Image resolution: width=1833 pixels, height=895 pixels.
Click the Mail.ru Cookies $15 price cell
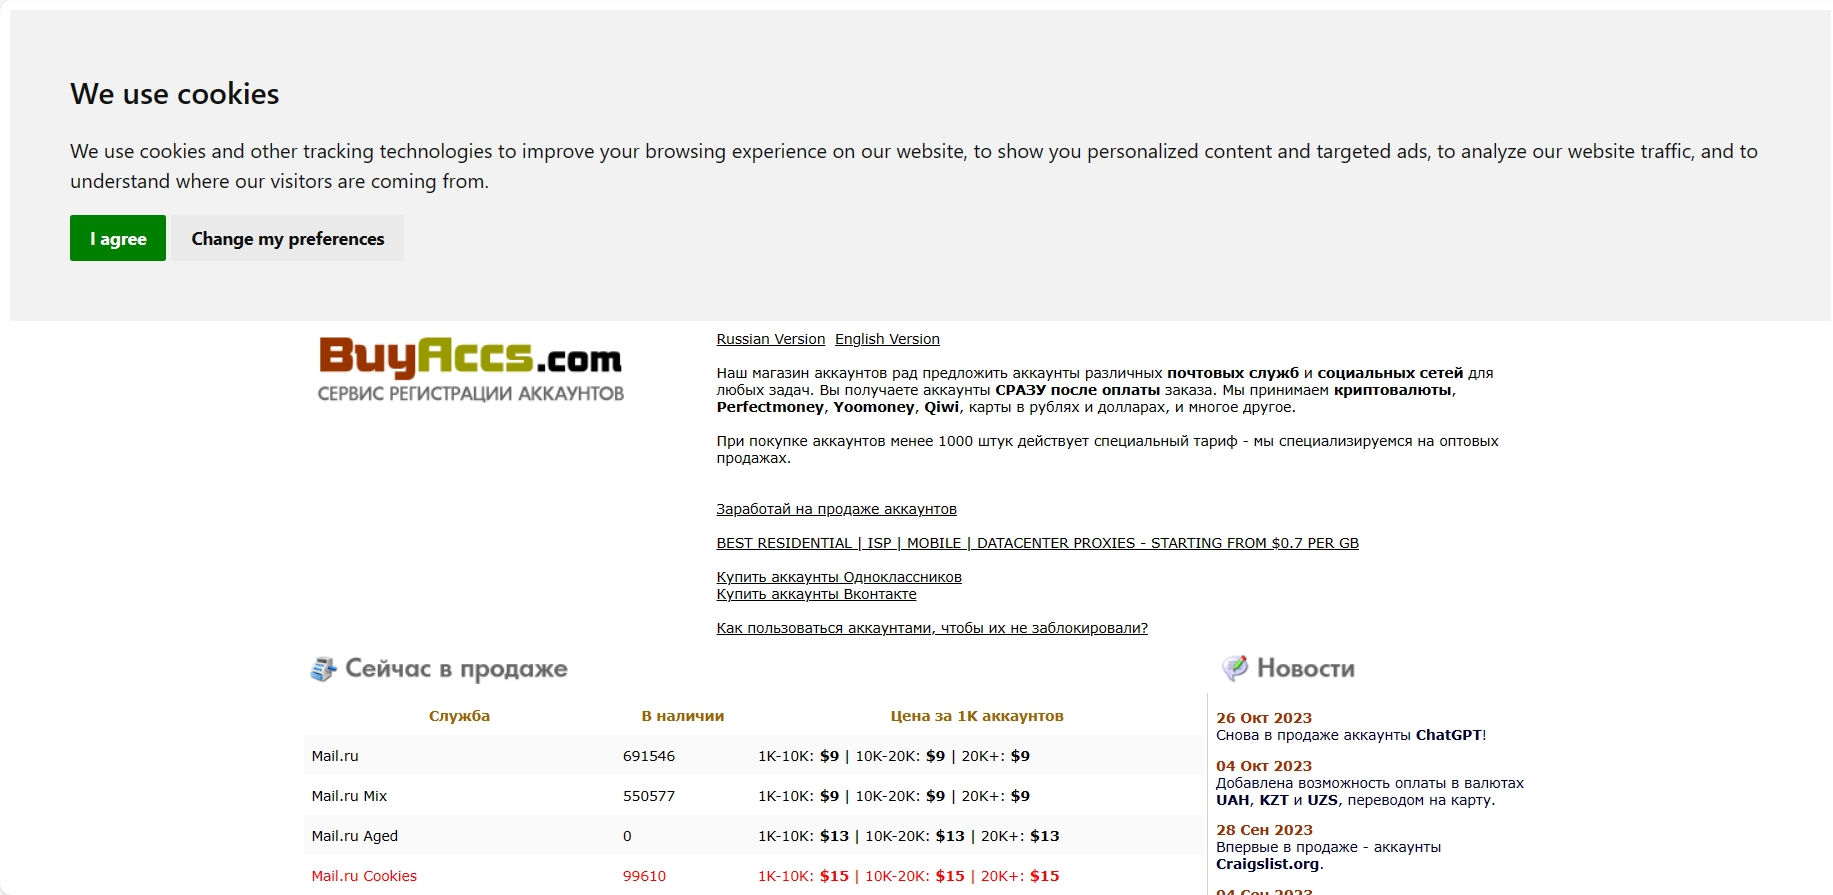[x=909, y=876]
